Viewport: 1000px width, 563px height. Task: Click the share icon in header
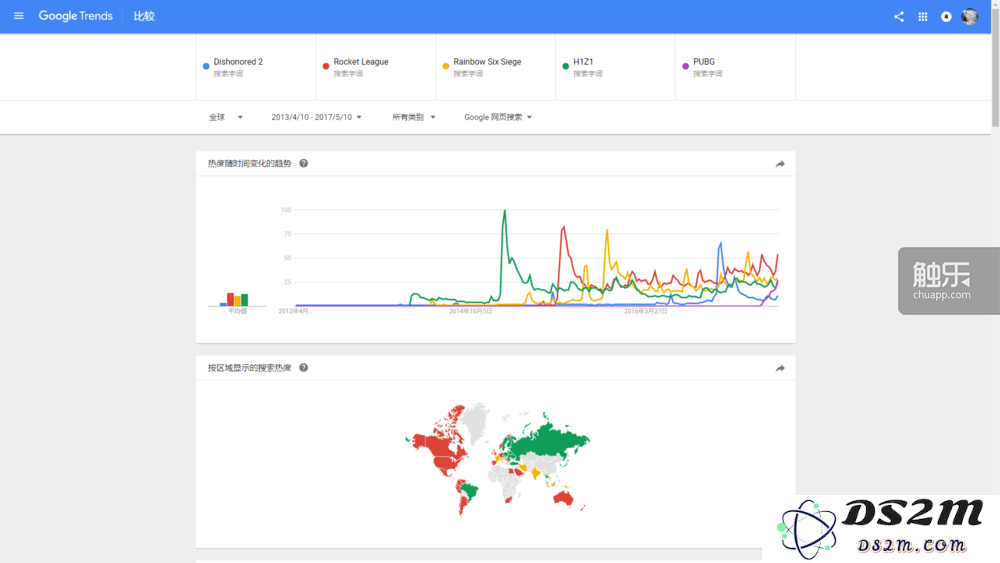(x=899, y=17)
